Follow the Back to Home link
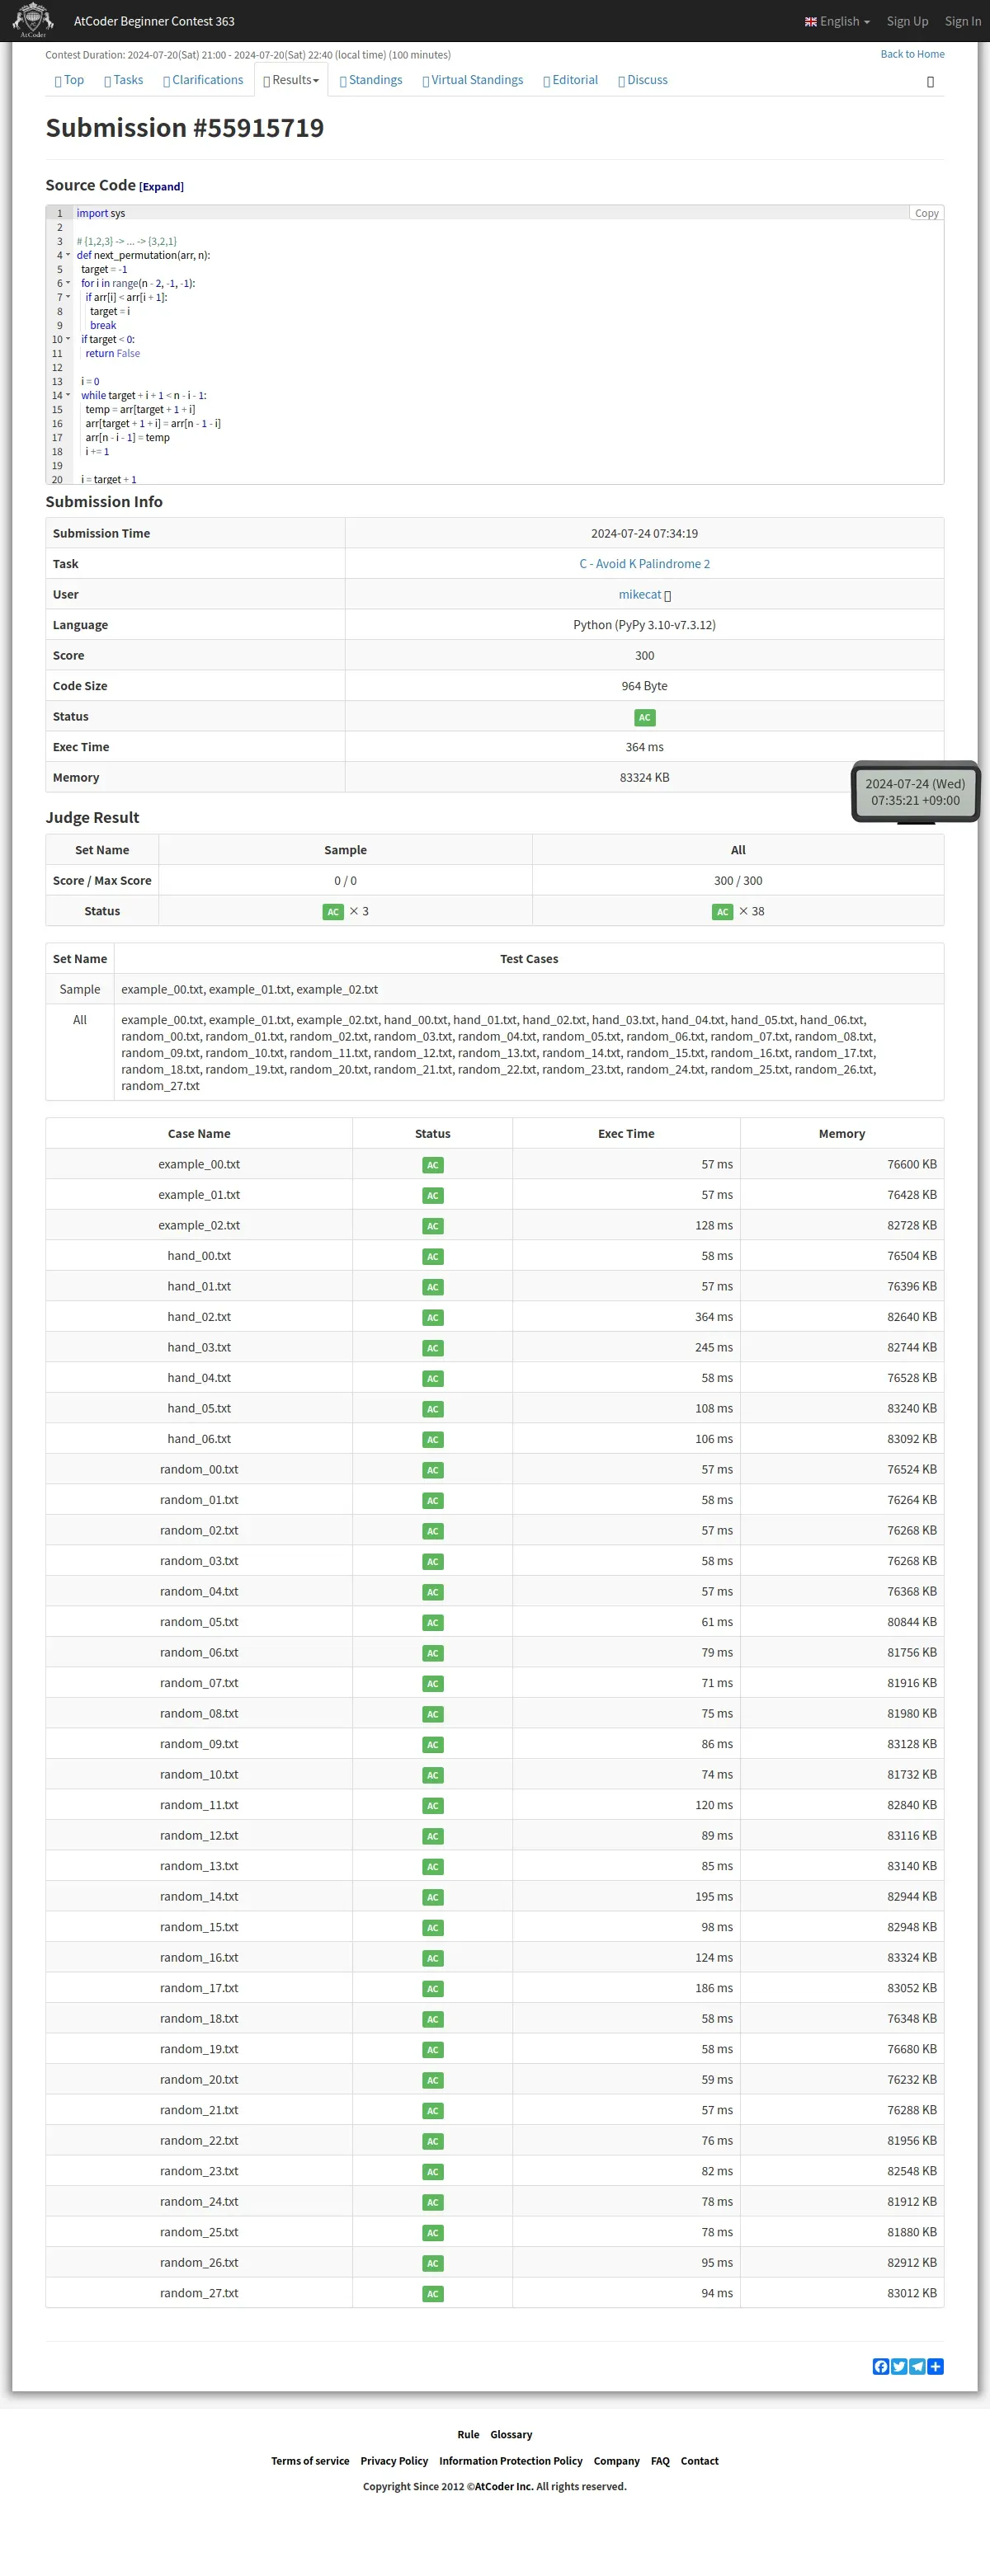Image resolution: width=990 pixels, height=2576 pixels. tap(912, 54)
